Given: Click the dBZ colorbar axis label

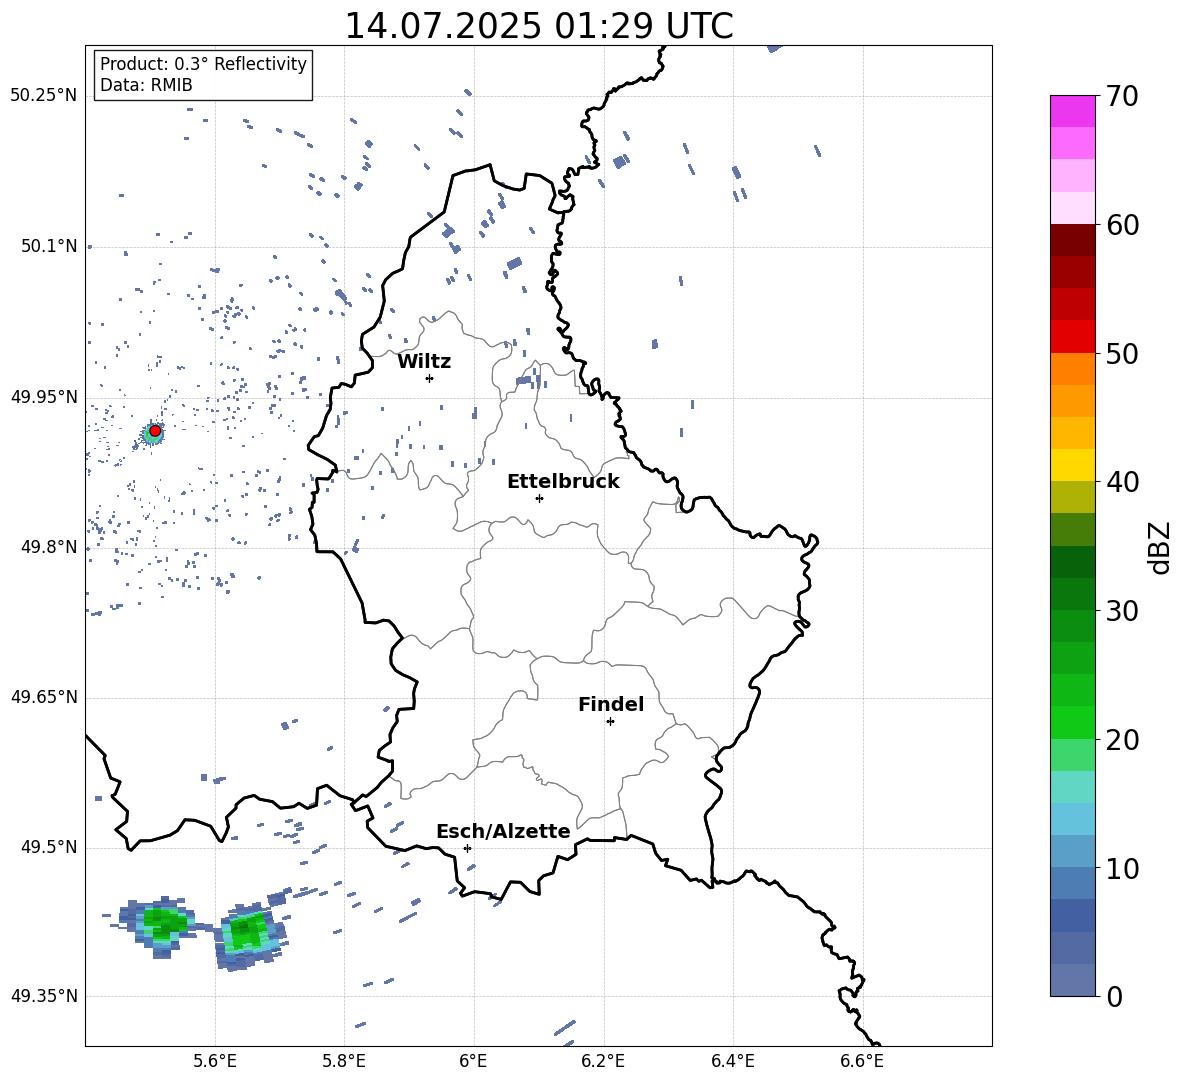Looking at the screenshot, I should point(1159,547).
